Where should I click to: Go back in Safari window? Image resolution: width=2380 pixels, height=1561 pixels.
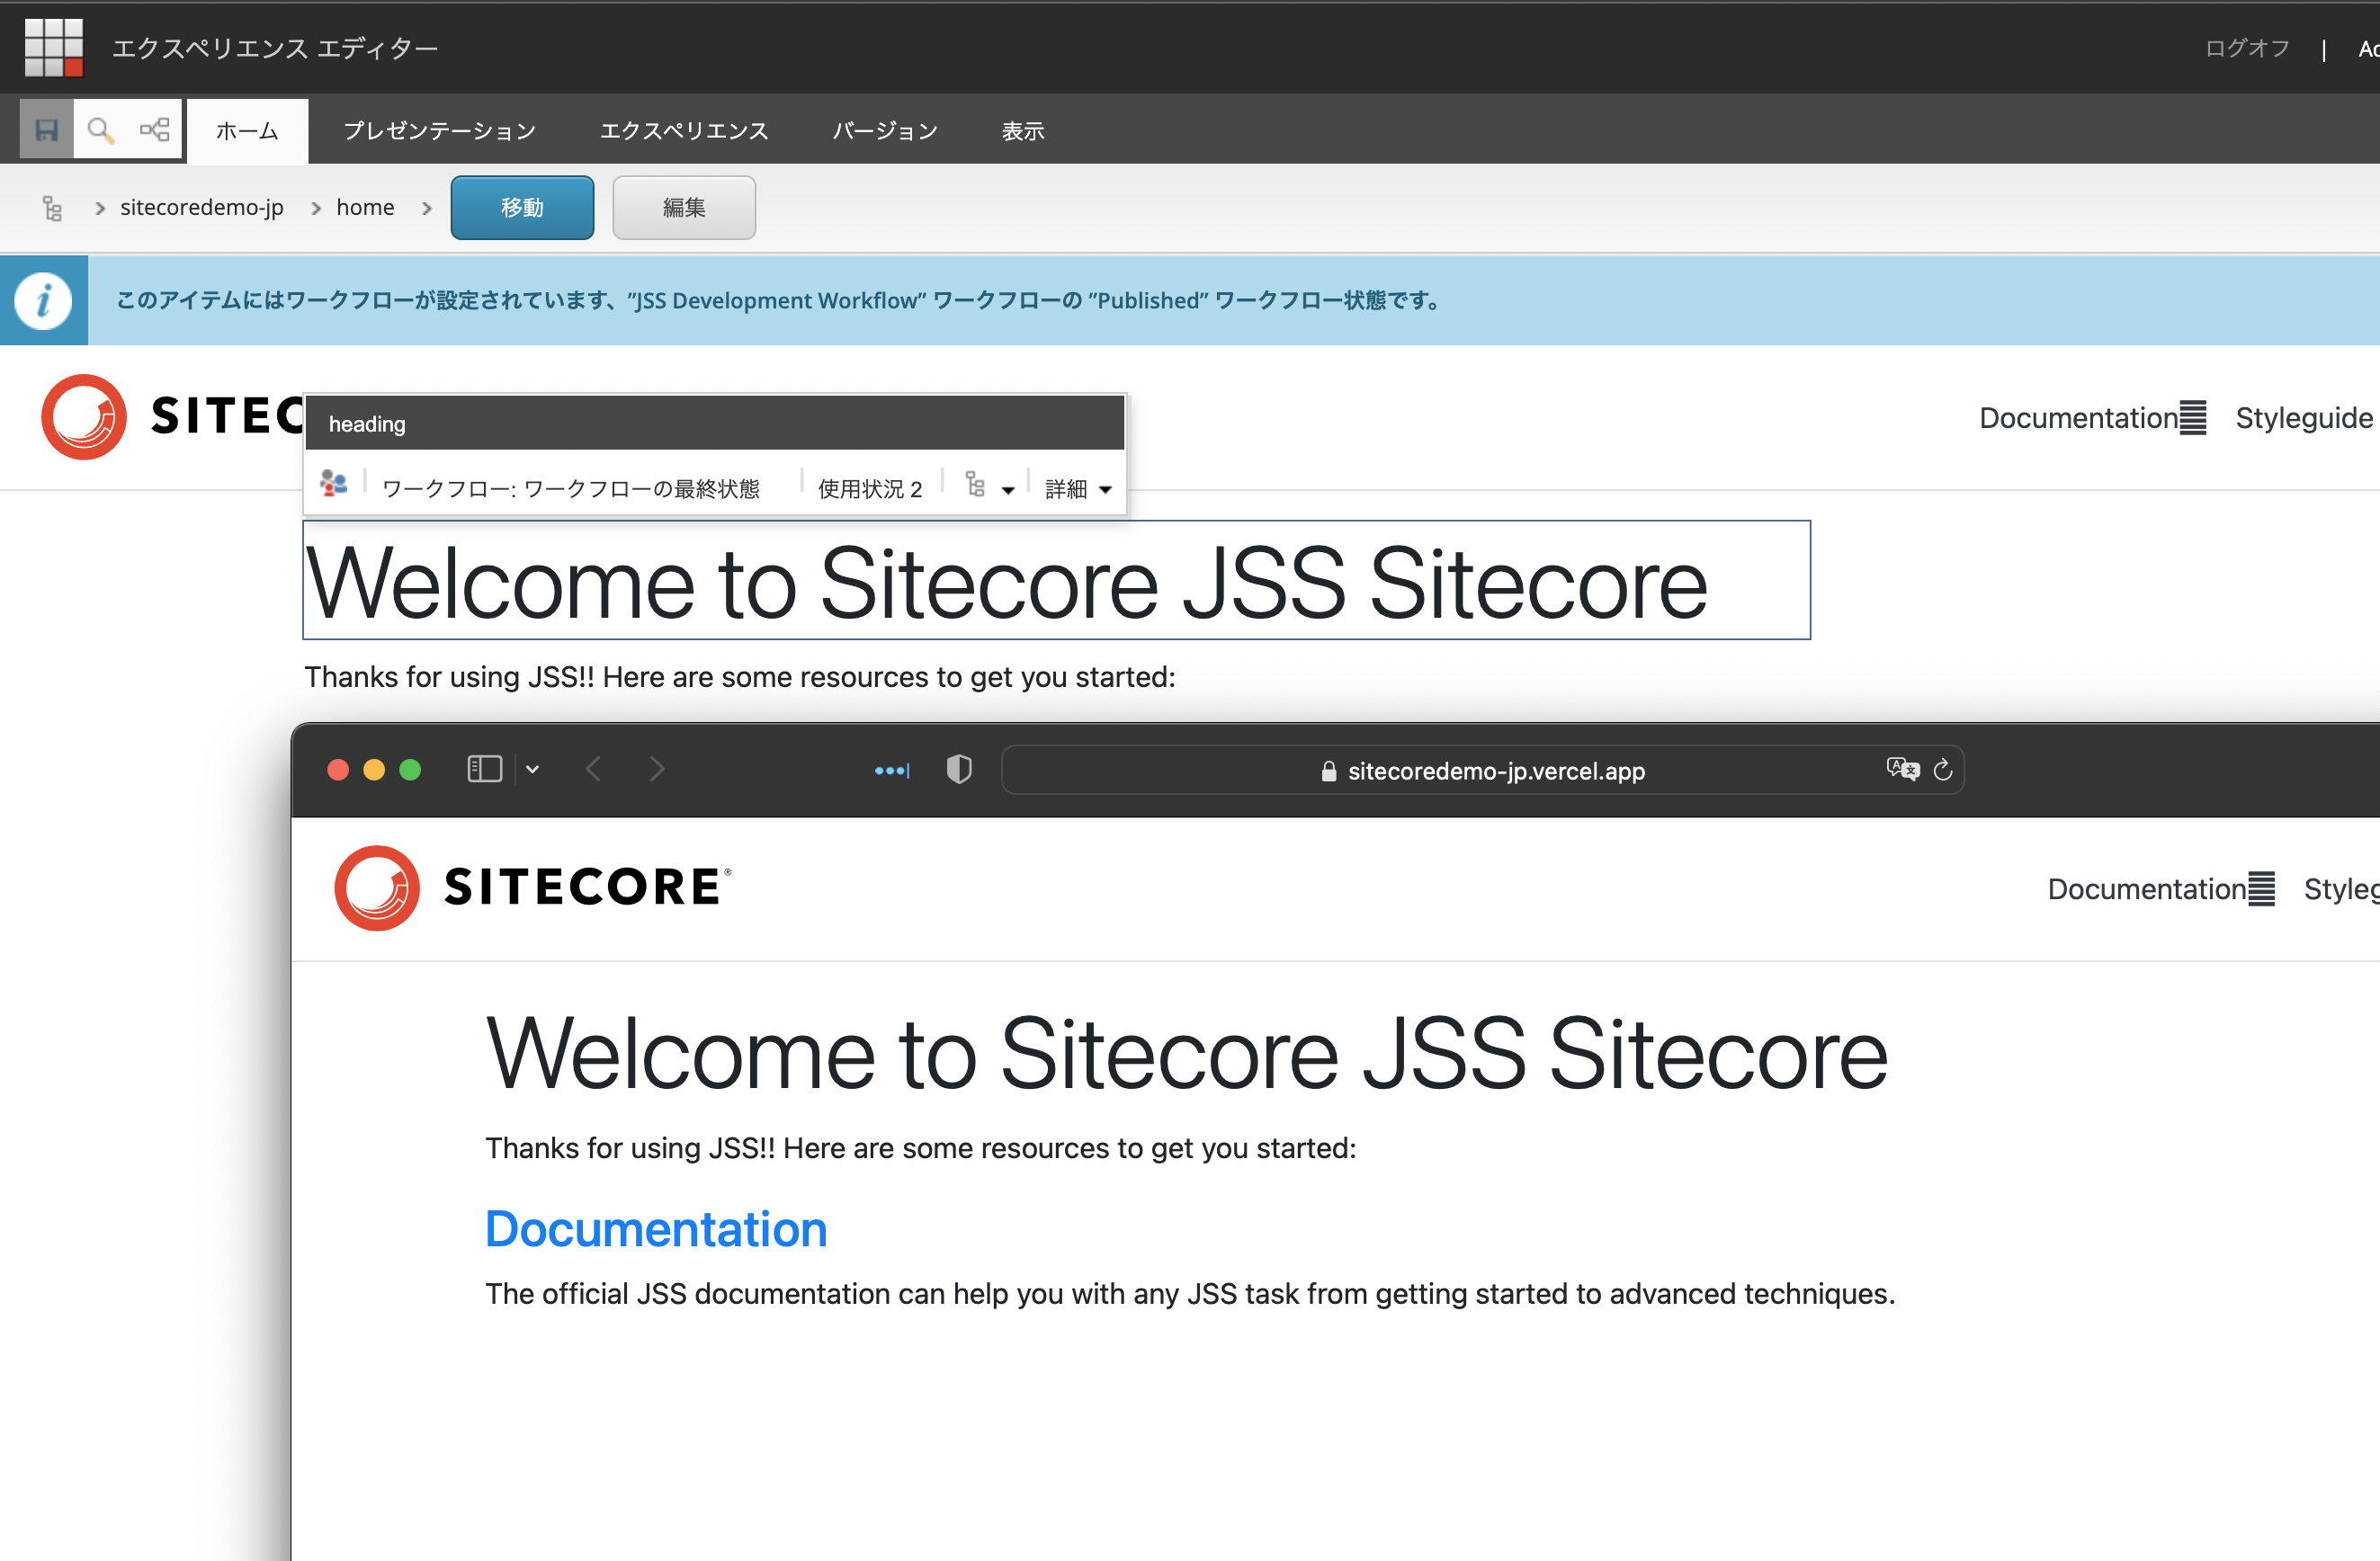[594, 769]
